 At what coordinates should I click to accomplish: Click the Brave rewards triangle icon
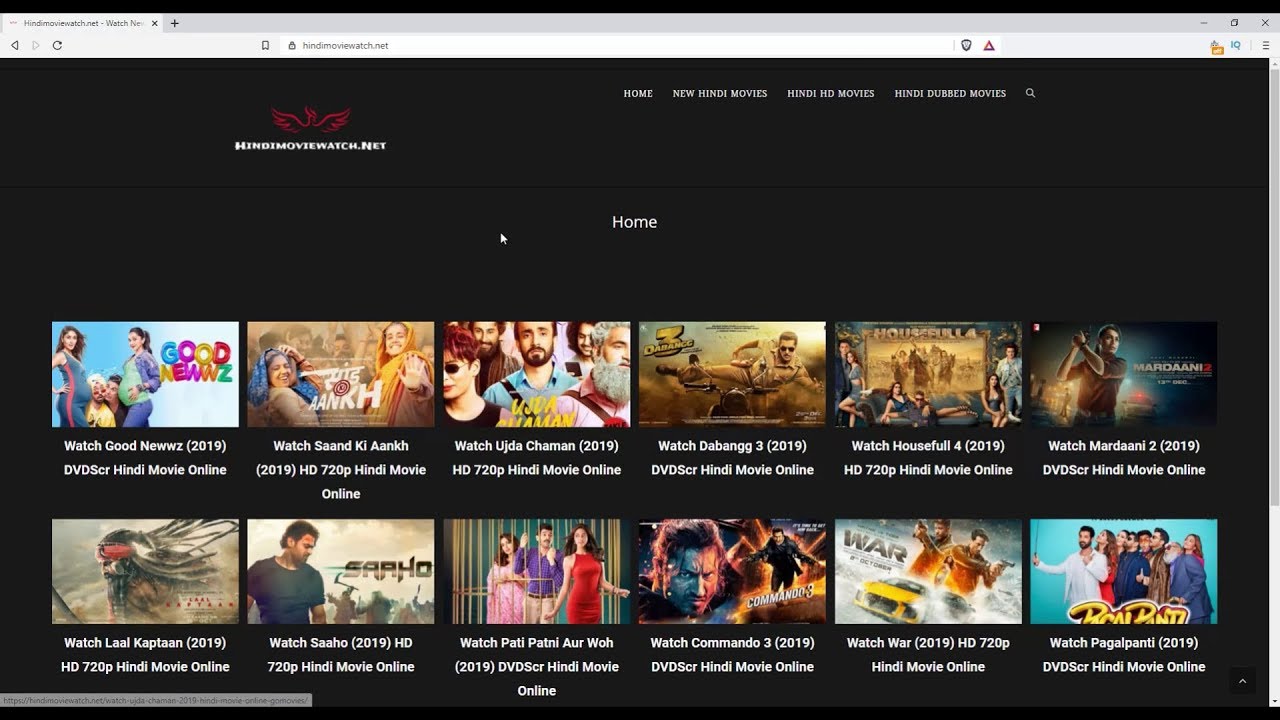click(989, 45)
